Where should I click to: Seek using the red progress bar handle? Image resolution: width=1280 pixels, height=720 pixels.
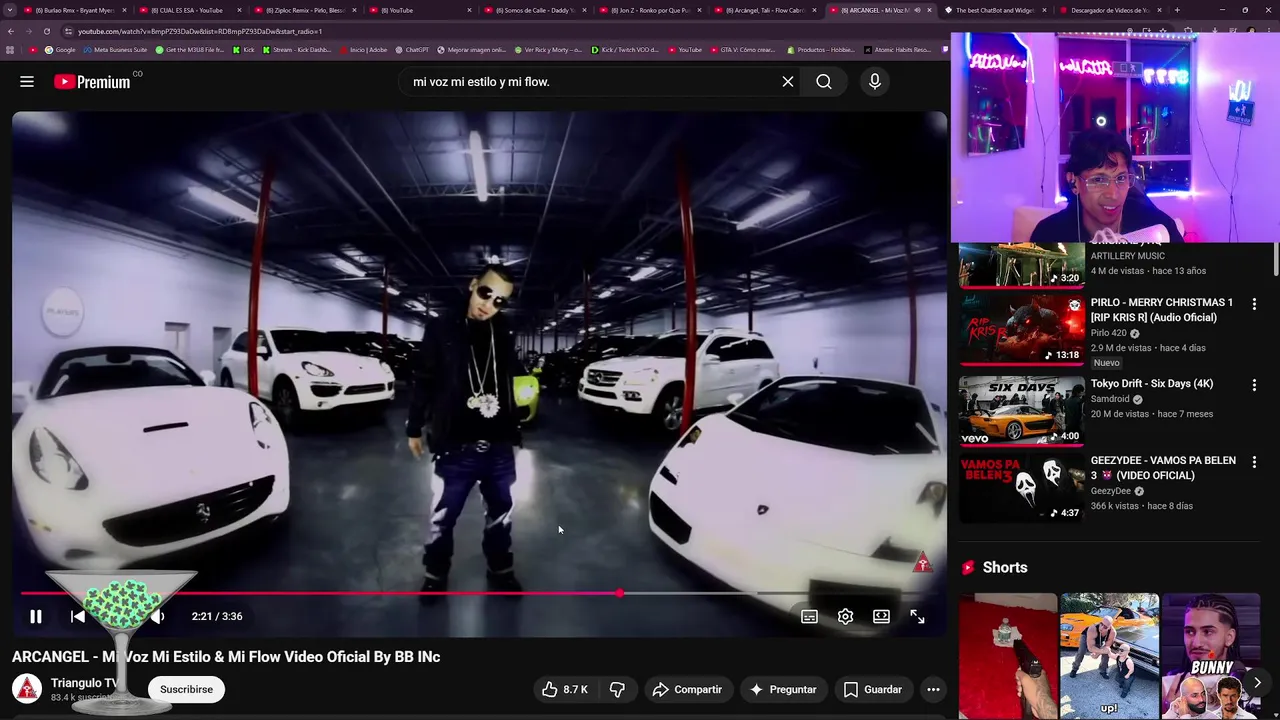(x=620, y=594)
